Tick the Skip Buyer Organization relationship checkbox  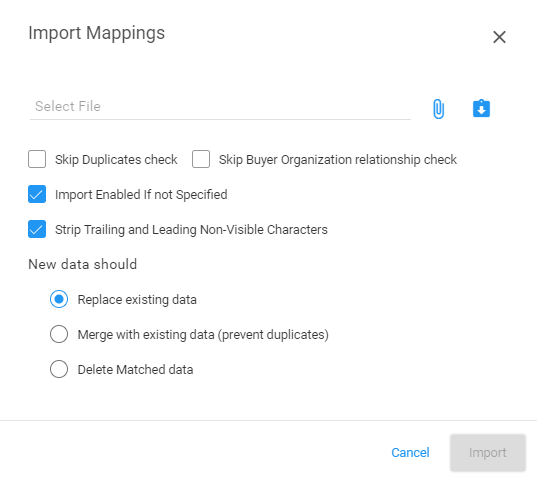tap(201, 159)
